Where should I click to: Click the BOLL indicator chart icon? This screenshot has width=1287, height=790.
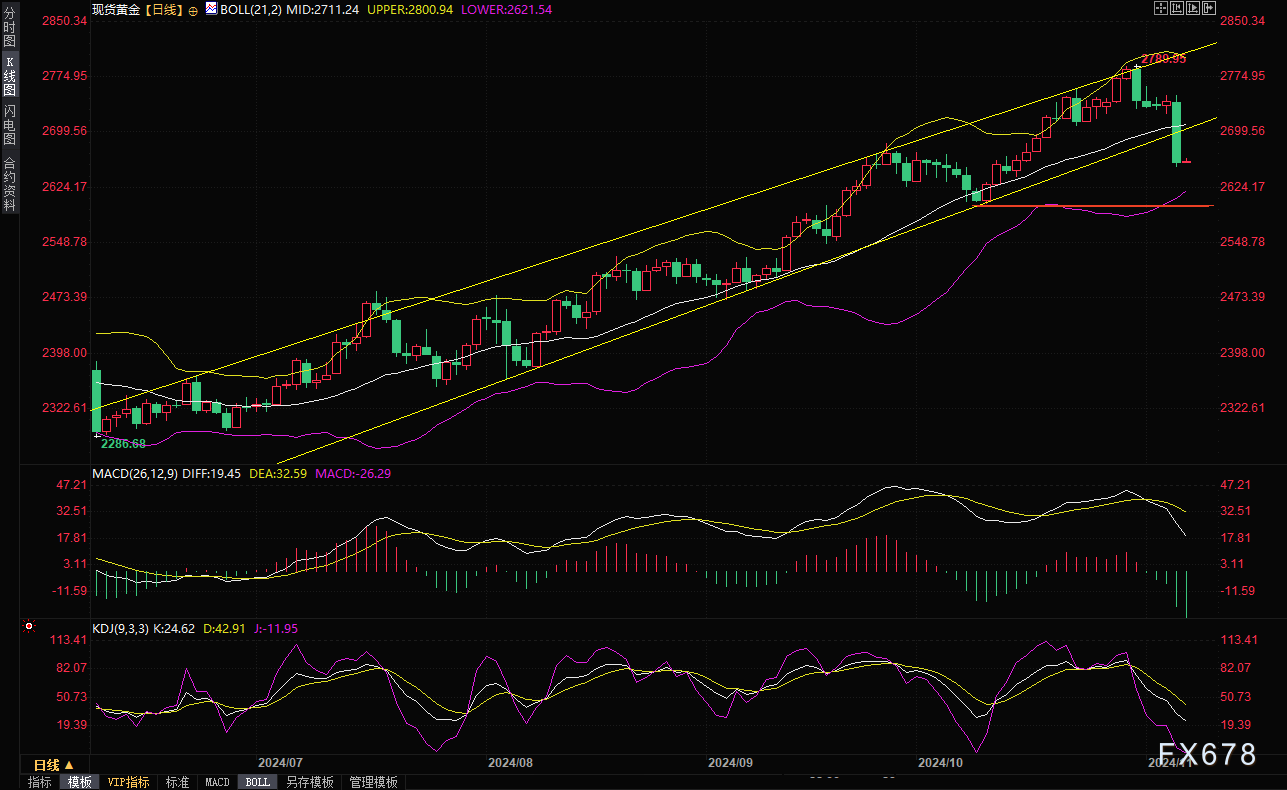(211, 8)
